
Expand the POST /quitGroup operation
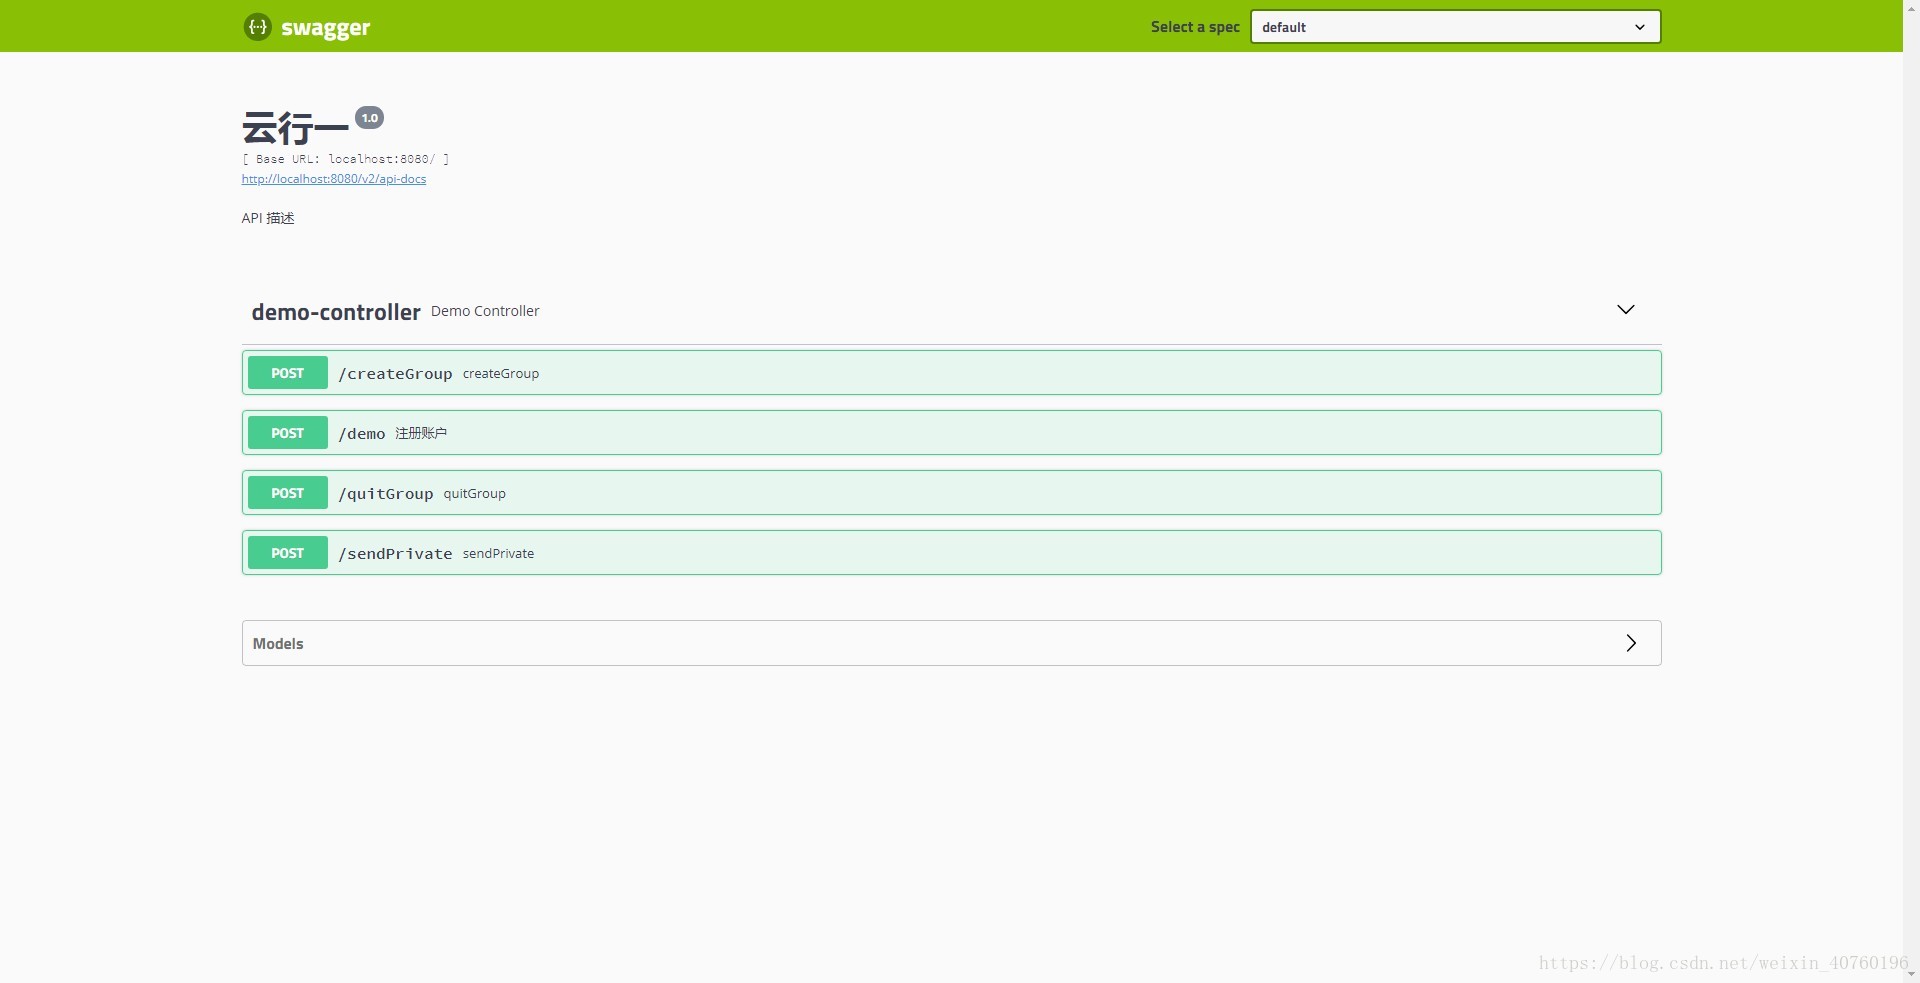click(951, 493)
